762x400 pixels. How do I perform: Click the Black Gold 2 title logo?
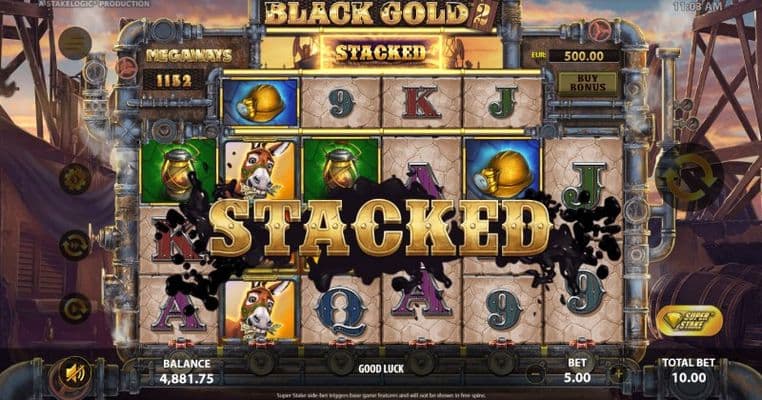click(381, 15)
